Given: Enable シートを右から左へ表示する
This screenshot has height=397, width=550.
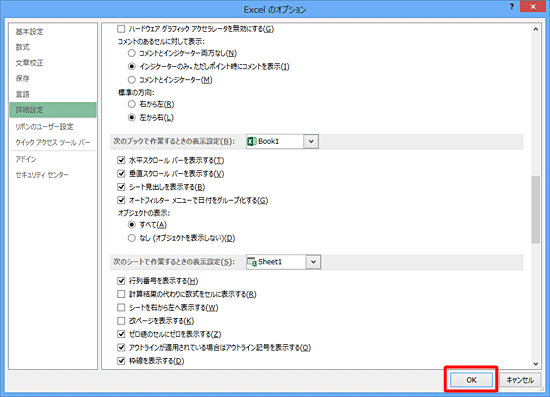Looking at the screenshot, I should coord(121,308).
